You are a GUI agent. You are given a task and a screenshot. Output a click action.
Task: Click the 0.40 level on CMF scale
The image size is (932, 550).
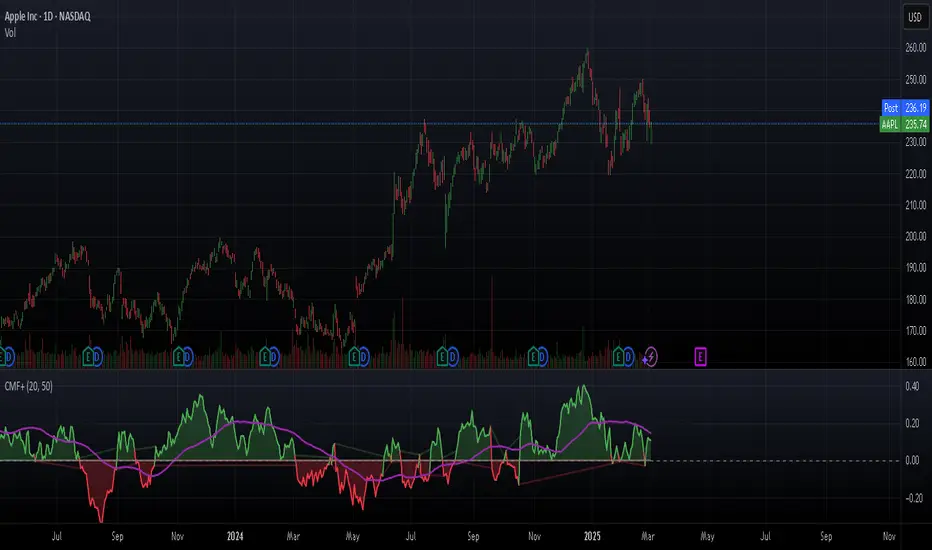coord(914,387)
